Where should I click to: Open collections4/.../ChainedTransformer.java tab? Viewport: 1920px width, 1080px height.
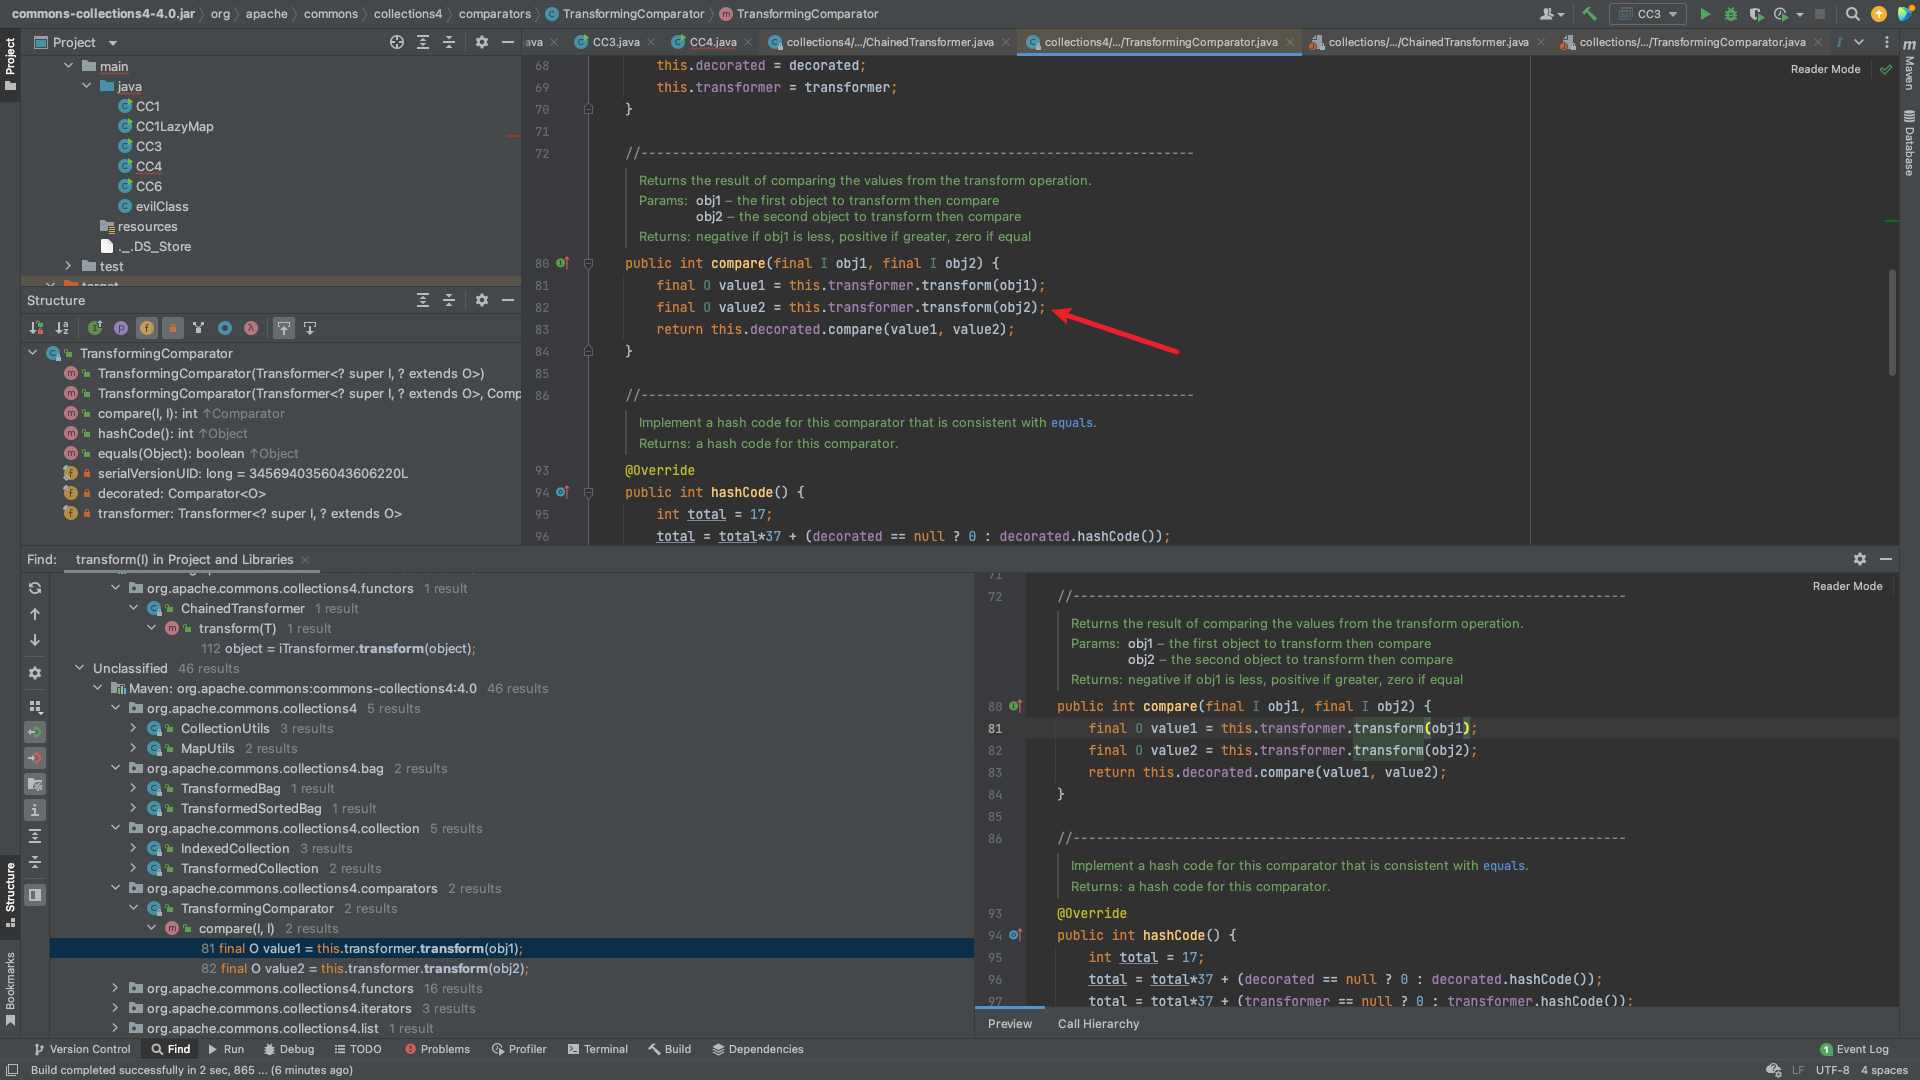click(x=889, y=42)
